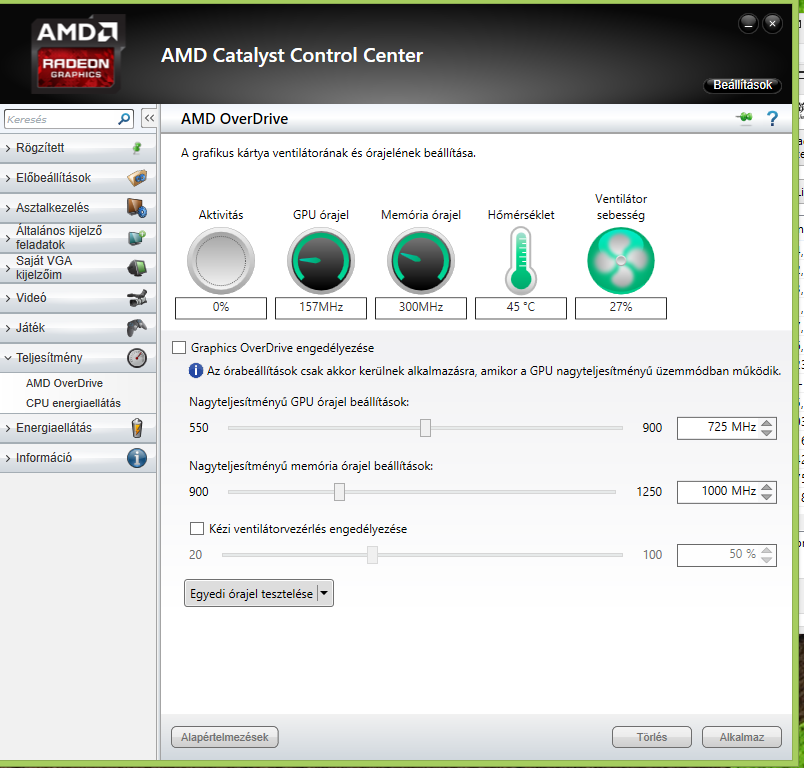
Task: Expand the Energiaellátás section
Action: (x=8, y=428)
